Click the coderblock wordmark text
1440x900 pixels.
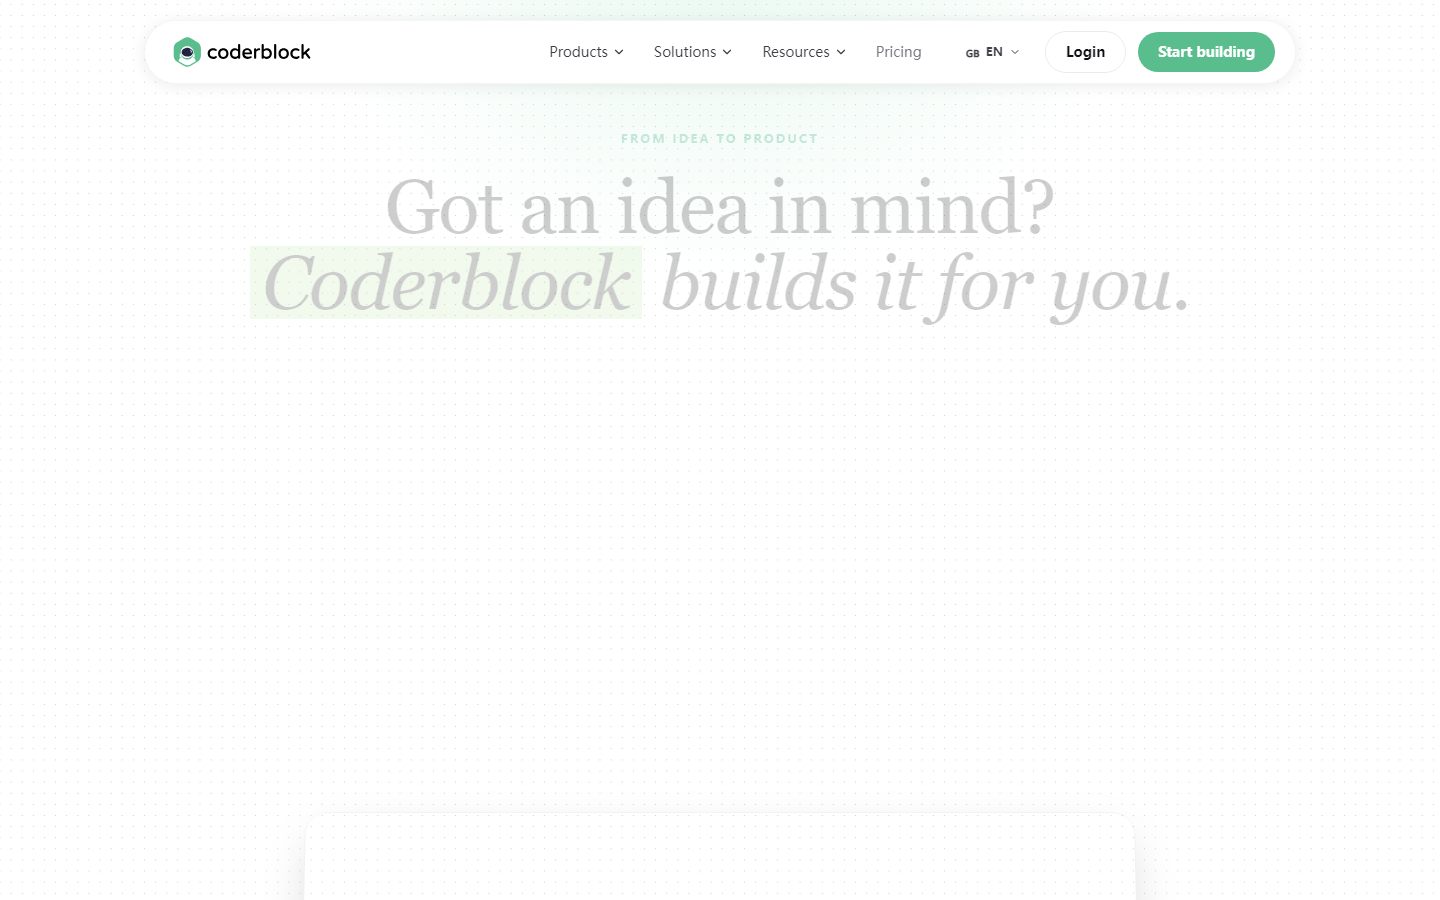pos(259,52)
